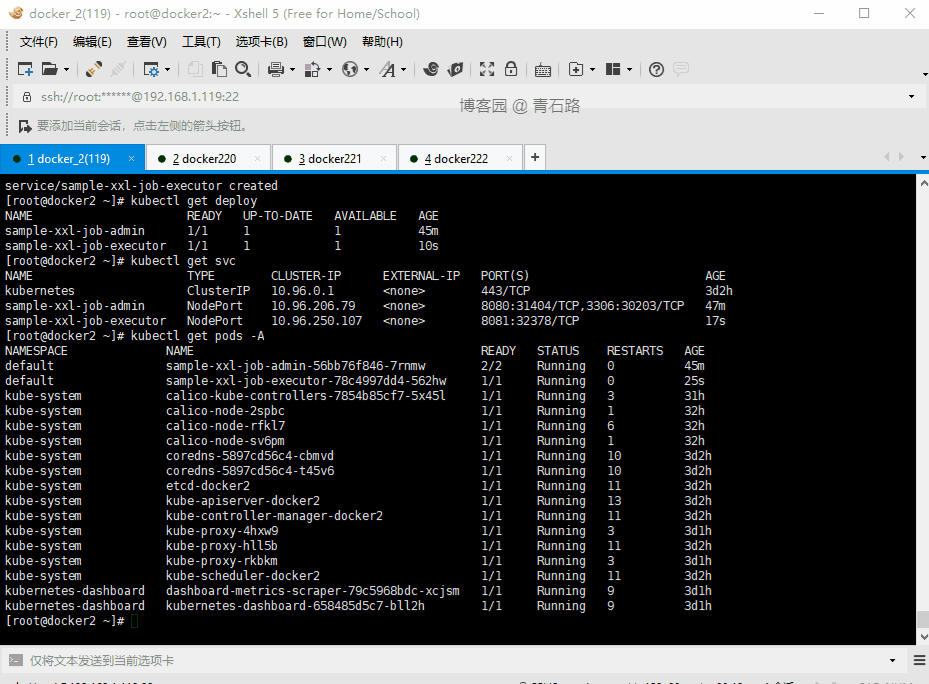Open the 窗口(W) menu
This screenshot has width=929, height=684.
(325, 41)
